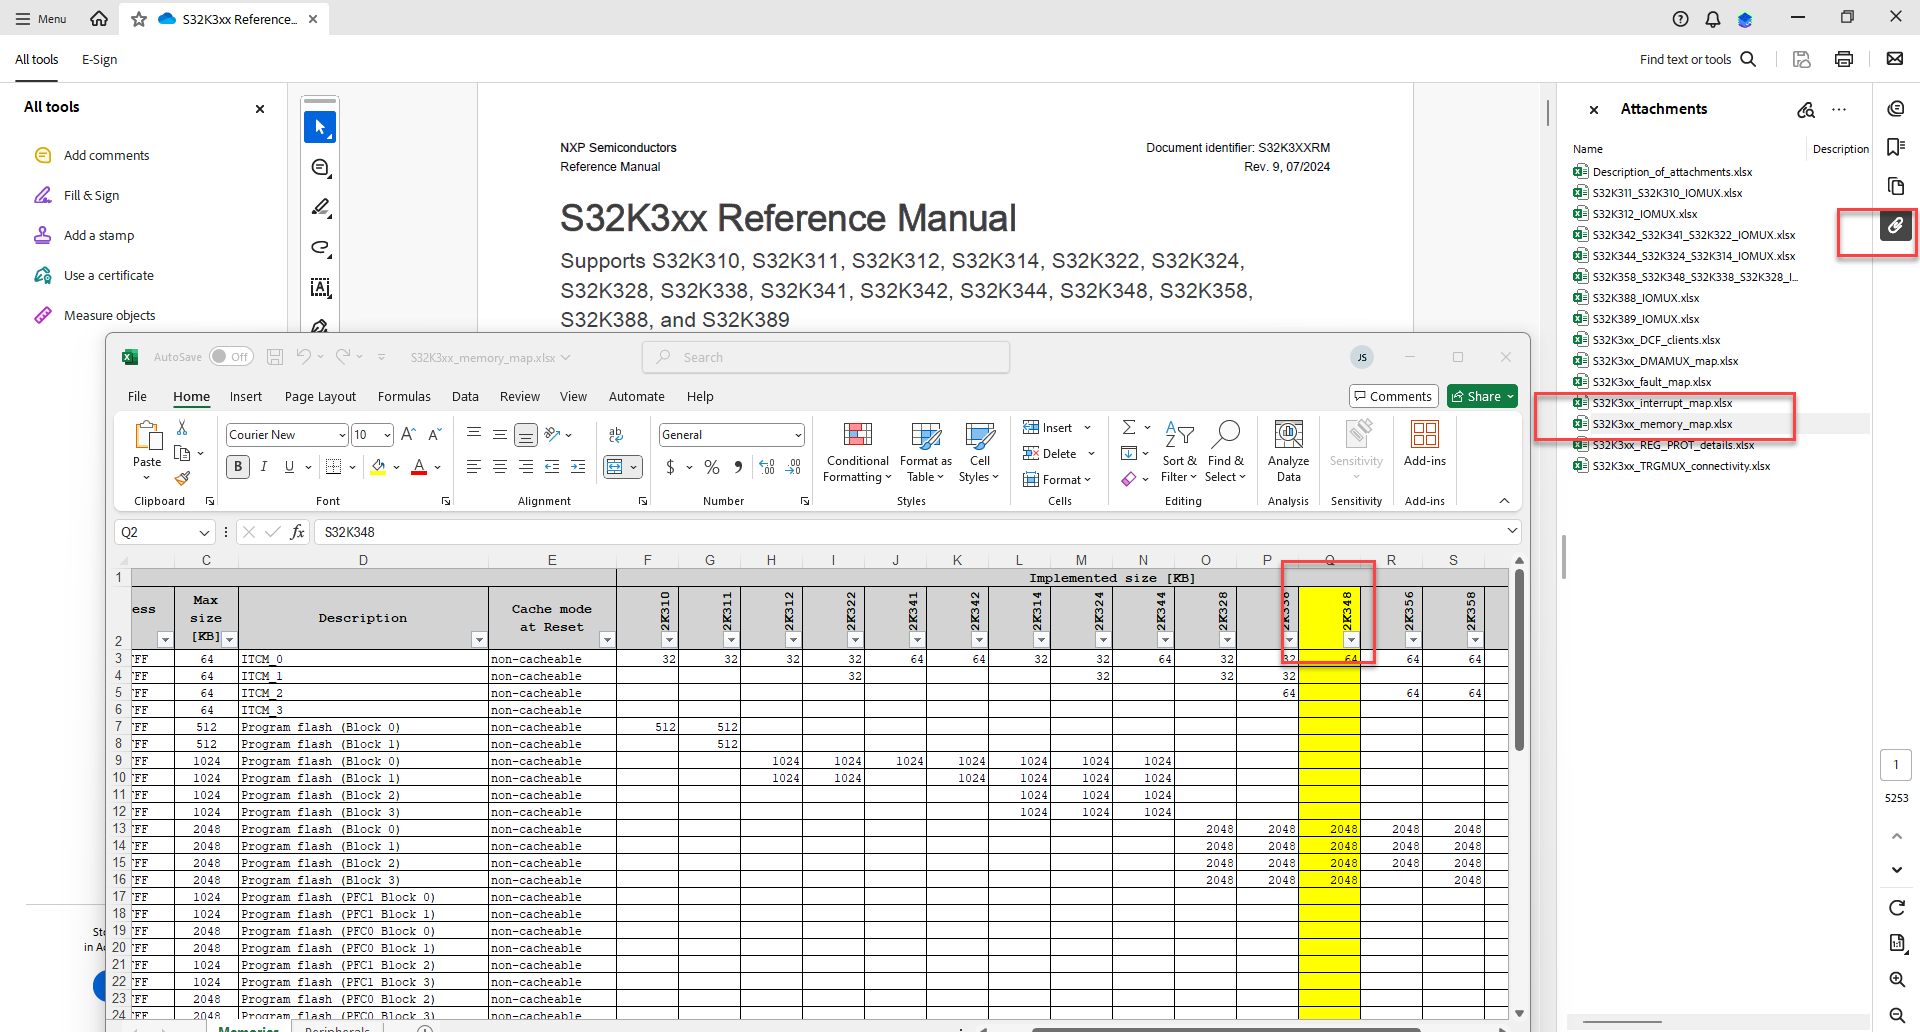Open the Comments button in Excel
Screen dimensions: 1920x1032
(x=1393, y=396)
